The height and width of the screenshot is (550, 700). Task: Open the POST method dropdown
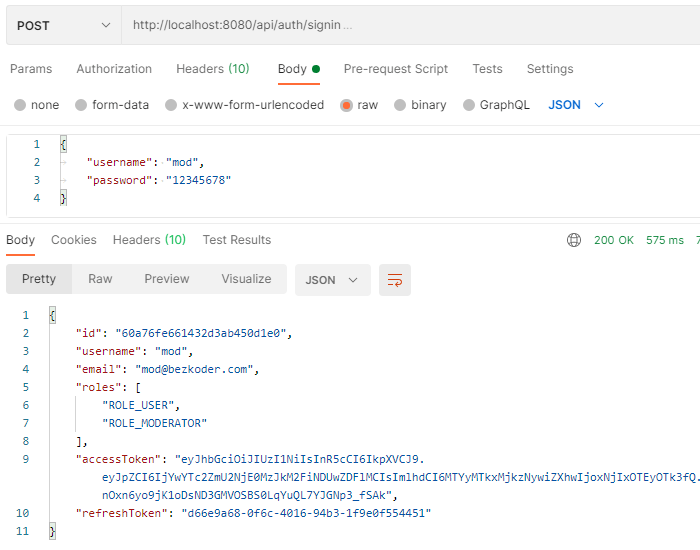pyautogui.click(x=63, y=25)
